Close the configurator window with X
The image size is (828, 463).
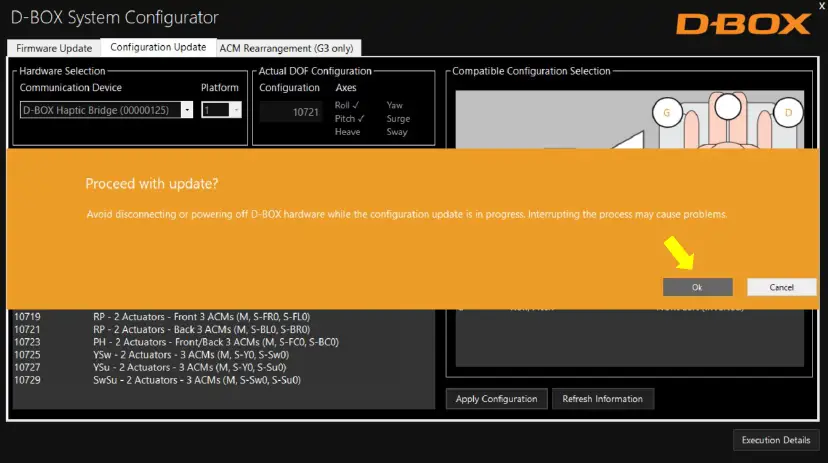822,6
